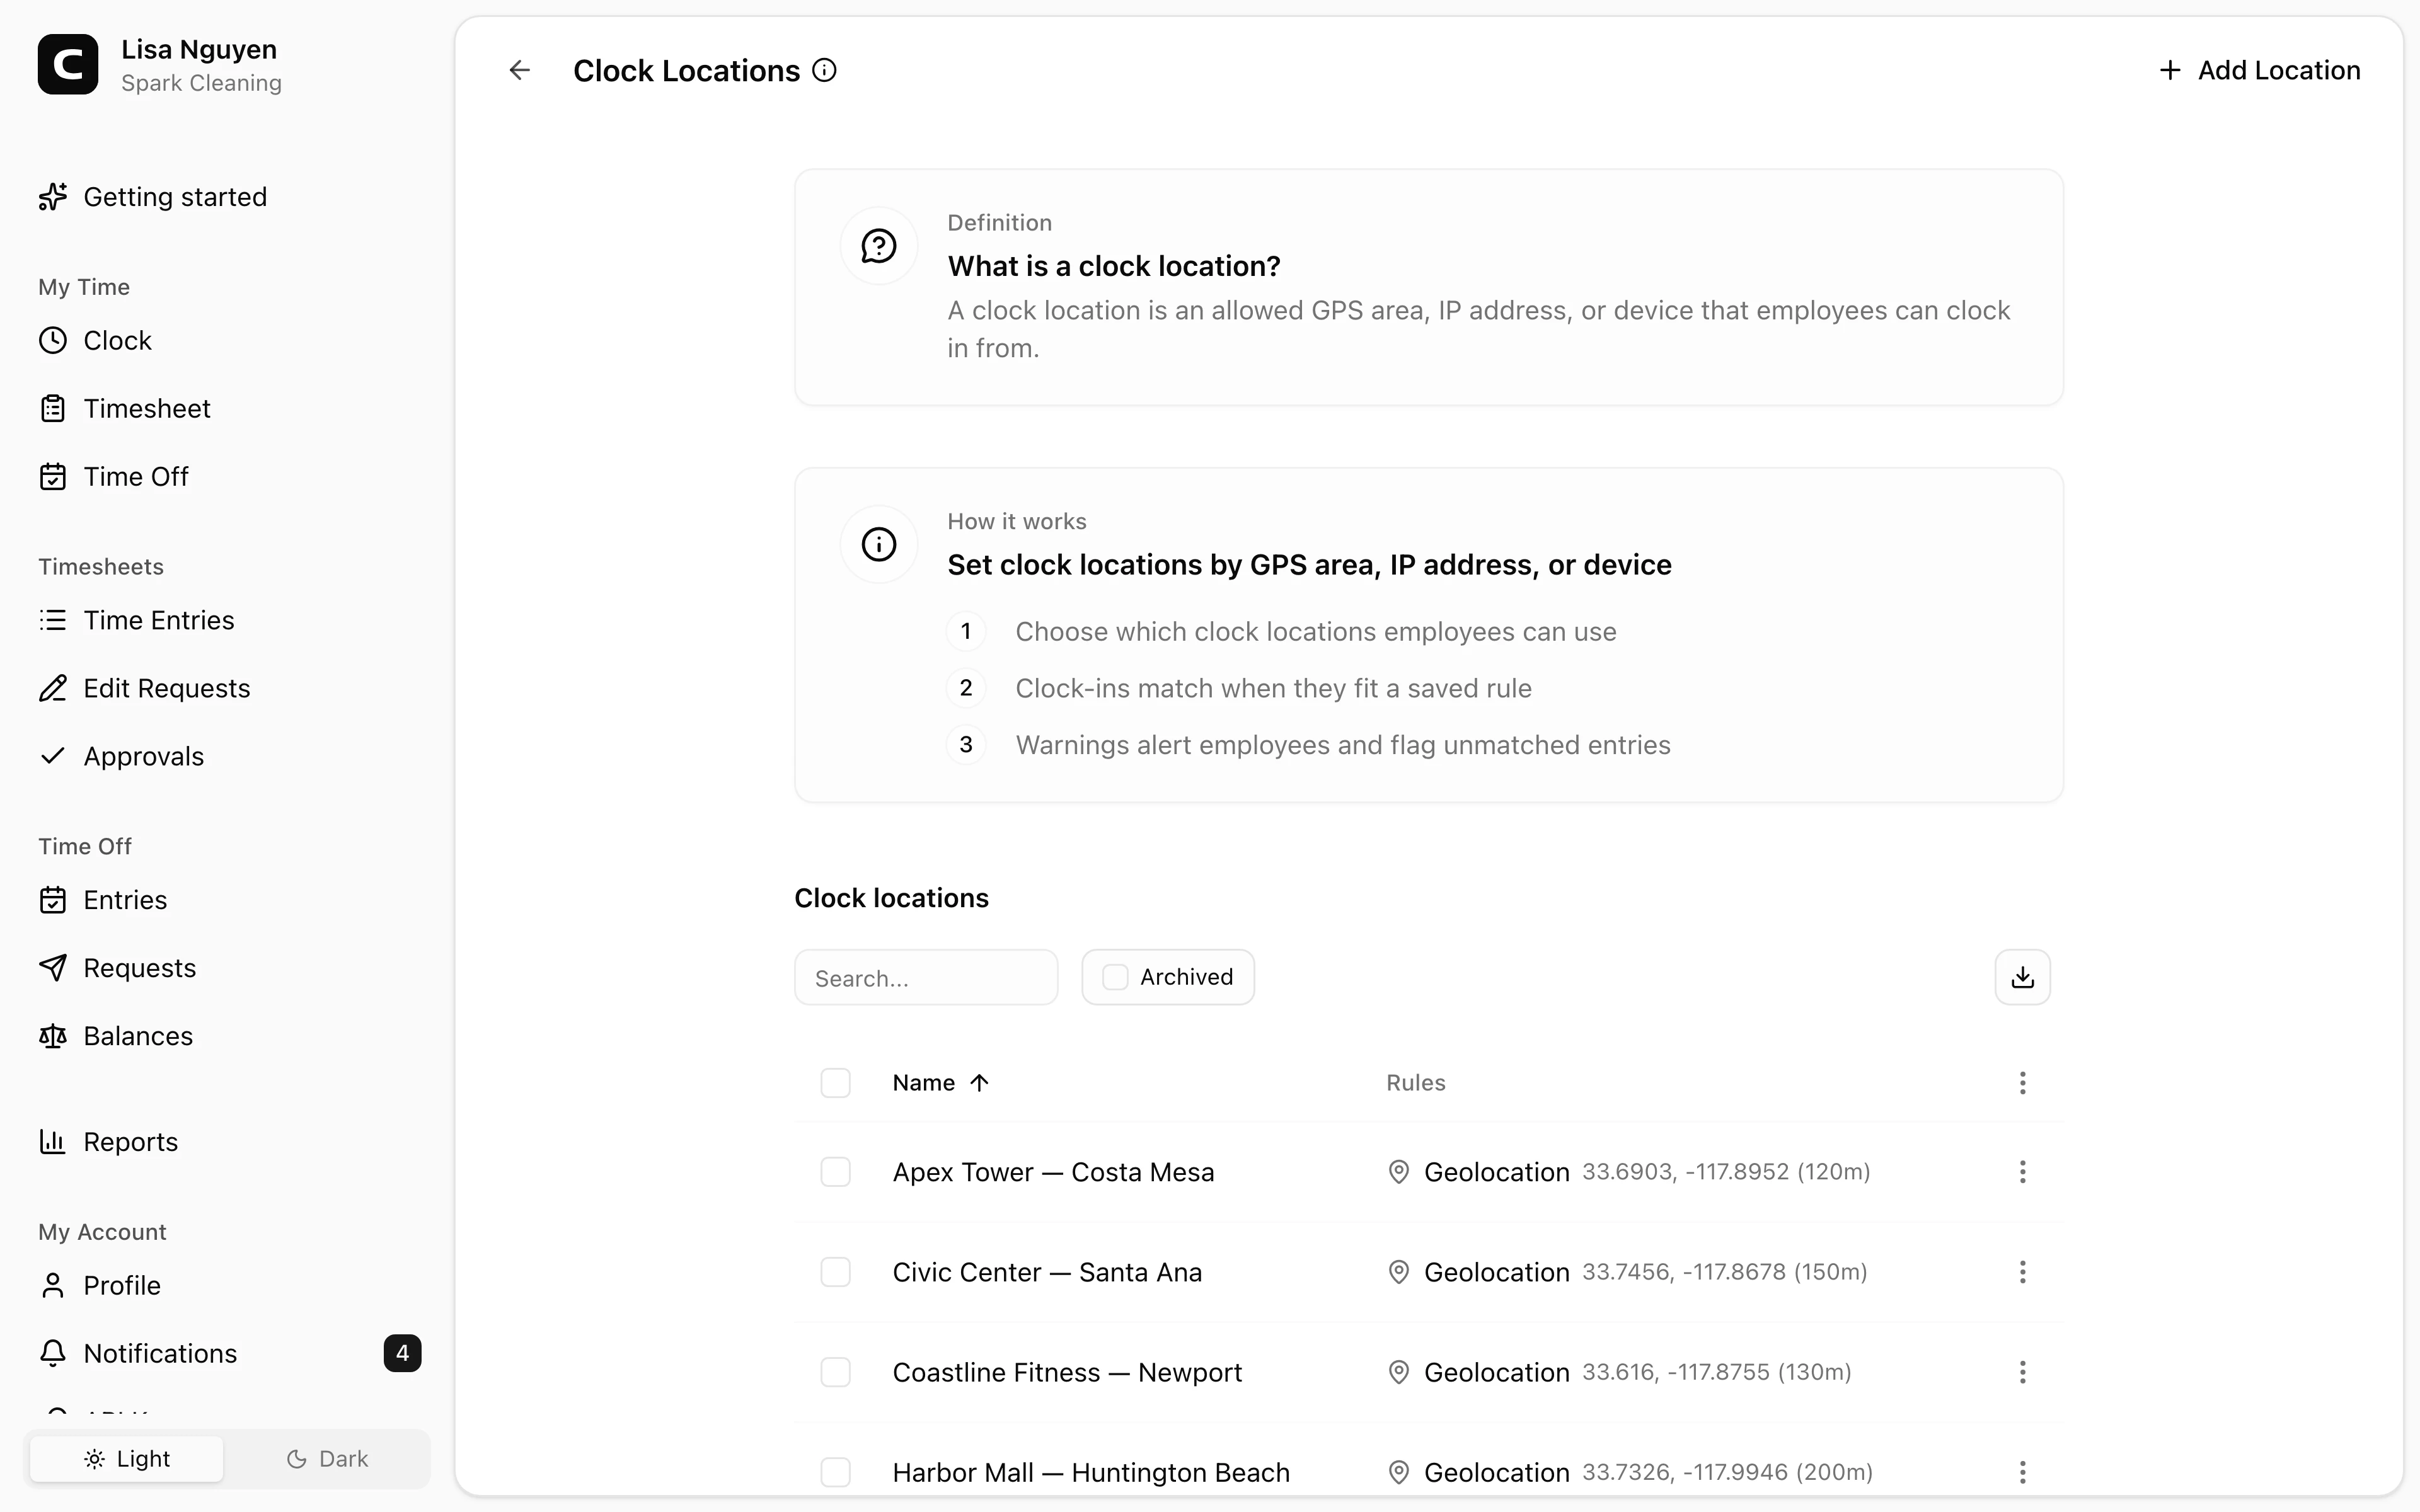Click coordinates 33.616, -117.8755 (130m)
2420x1512 pixels.
click(x=1717, y=1372)
